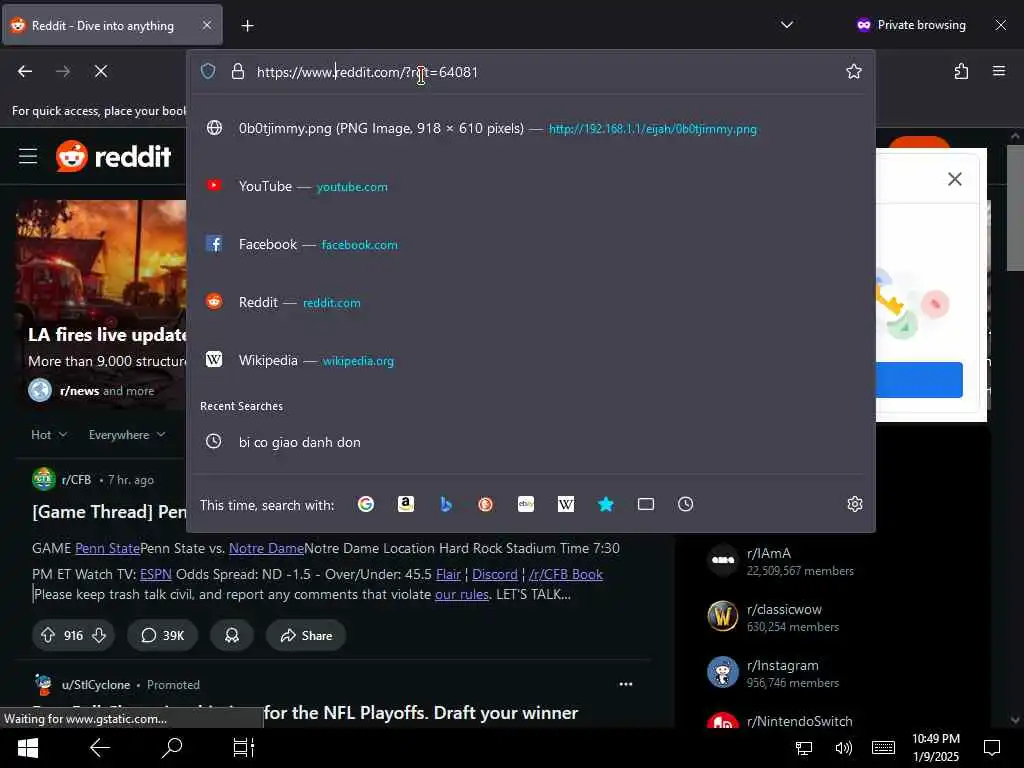Open r/news community link
Image resolution: width=1024 pixels, height=768 pixels.
click(x=79, y=391)
